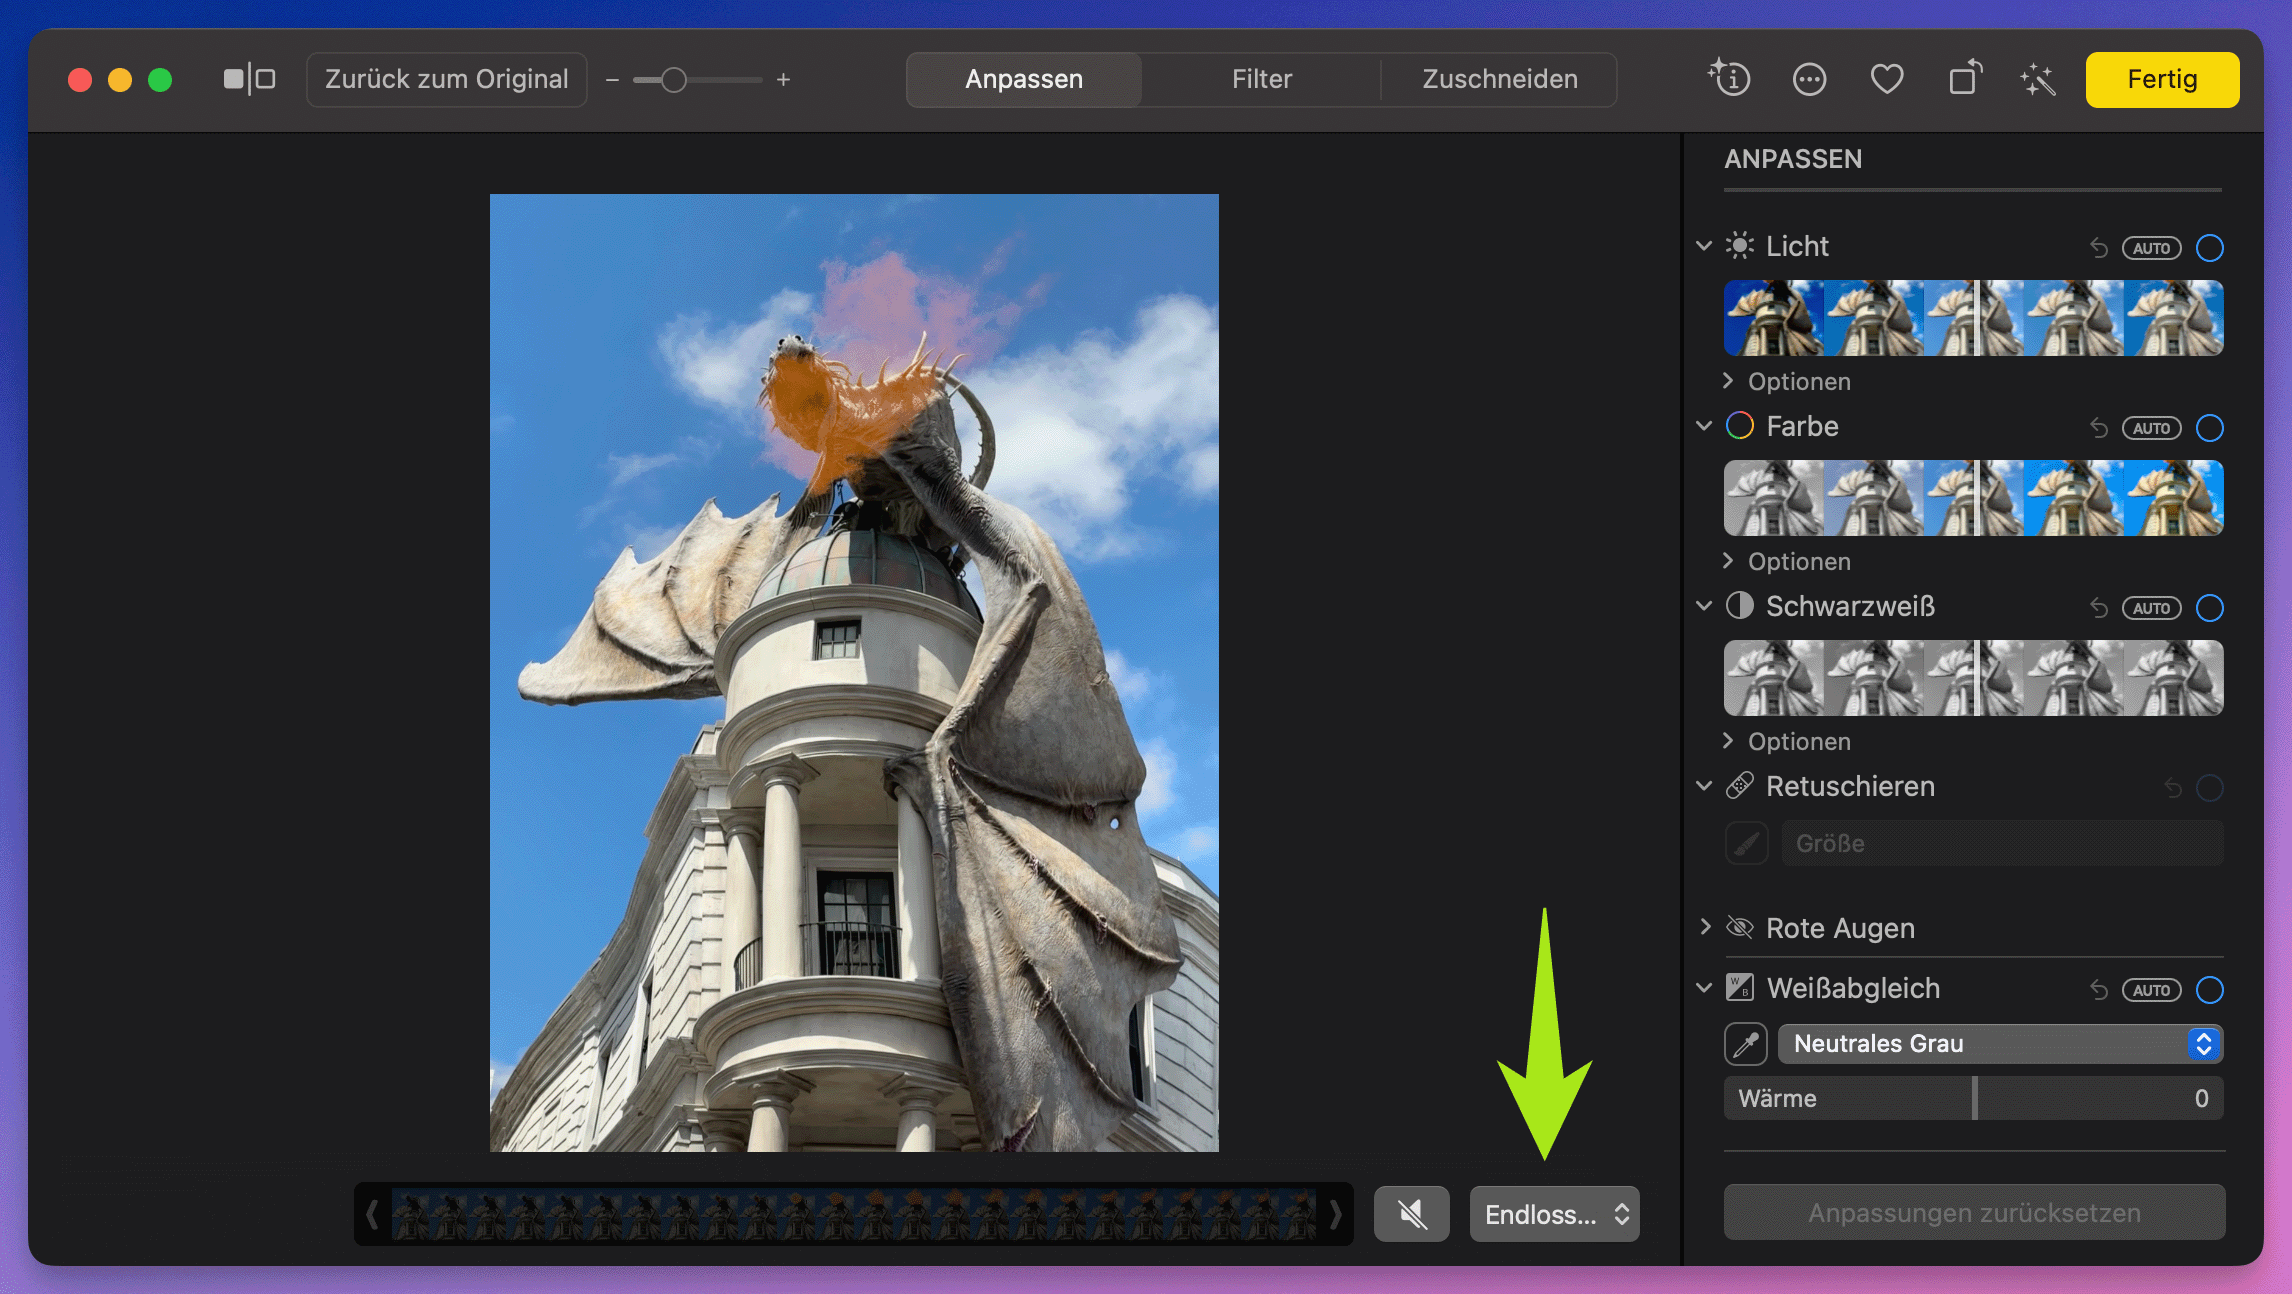The width and height of the screenshot is (2292, 1294).
Task: Open the photo info panel icon
Action: point(1729,78)
